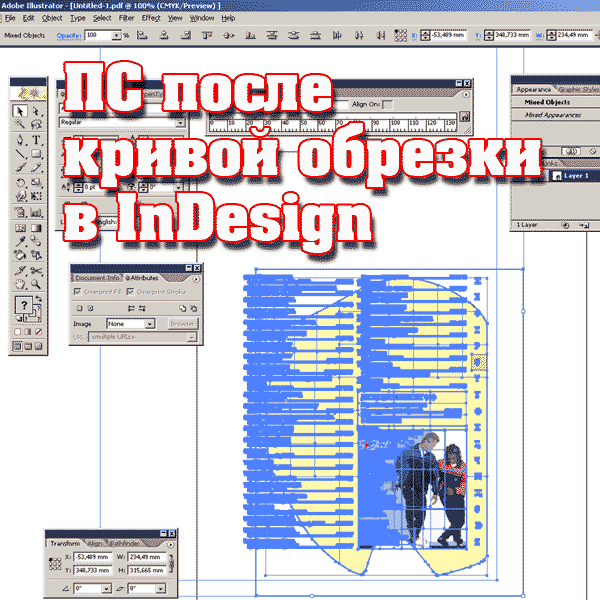Choose the Free Transform tool
The height and width of the screenshot is (600, 600).
coord(36,196)
